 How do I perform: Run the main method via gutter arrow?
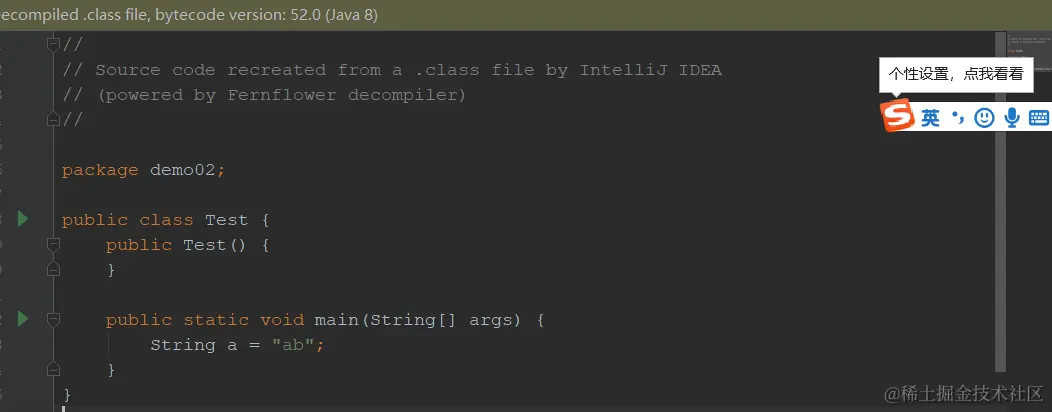tap(23, 319)
